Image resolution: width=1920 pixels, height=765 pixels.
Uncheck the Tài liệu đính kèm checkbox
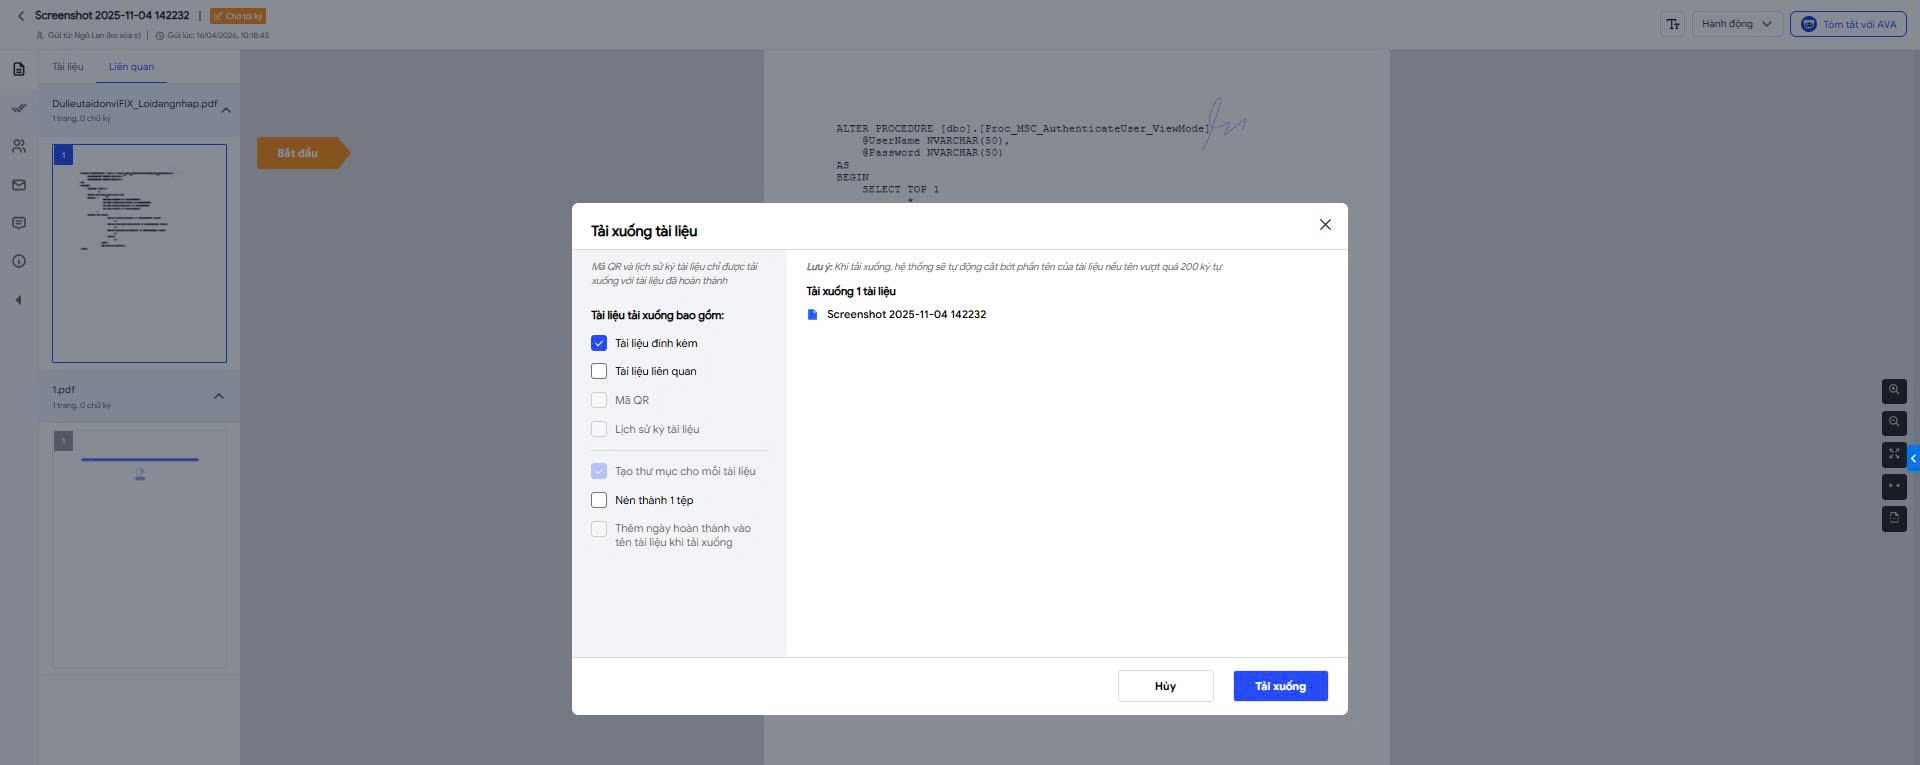click(x=599, y=343)
